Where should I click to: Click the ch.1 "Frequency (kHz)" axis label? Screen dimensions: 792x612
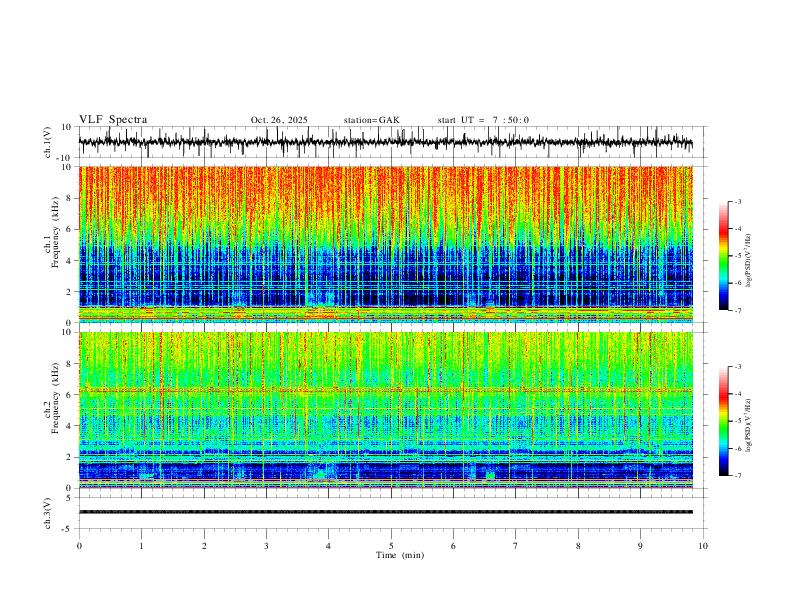56,232
